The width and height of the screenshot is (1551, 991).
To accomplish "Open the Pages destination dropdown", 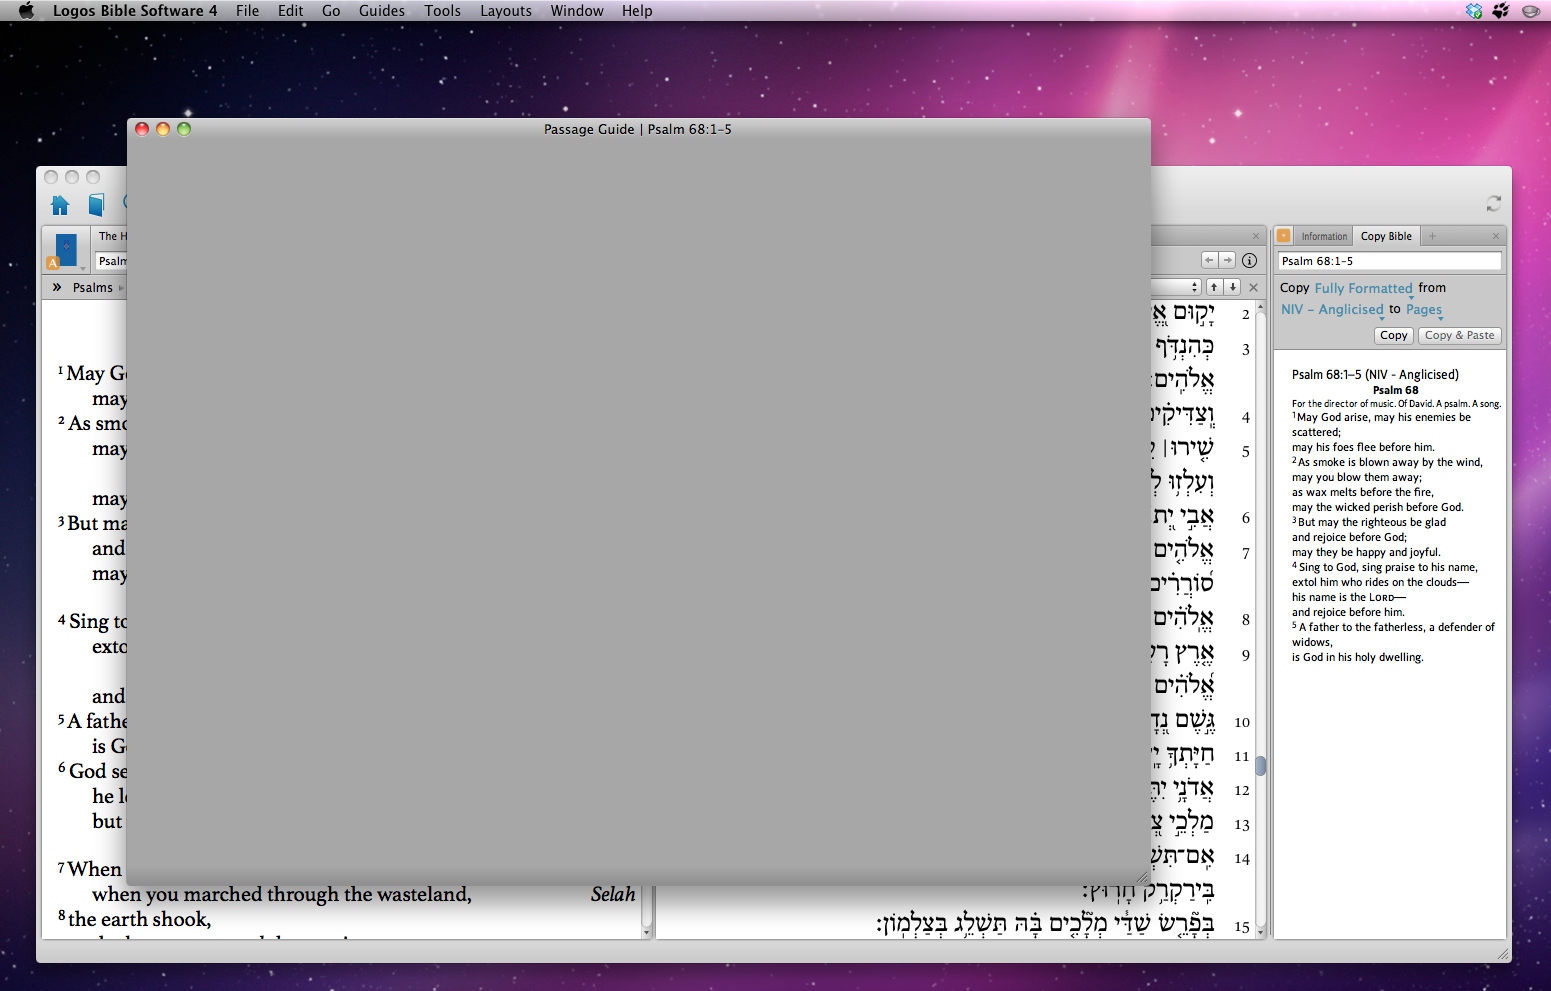I will coord(1424,310).
